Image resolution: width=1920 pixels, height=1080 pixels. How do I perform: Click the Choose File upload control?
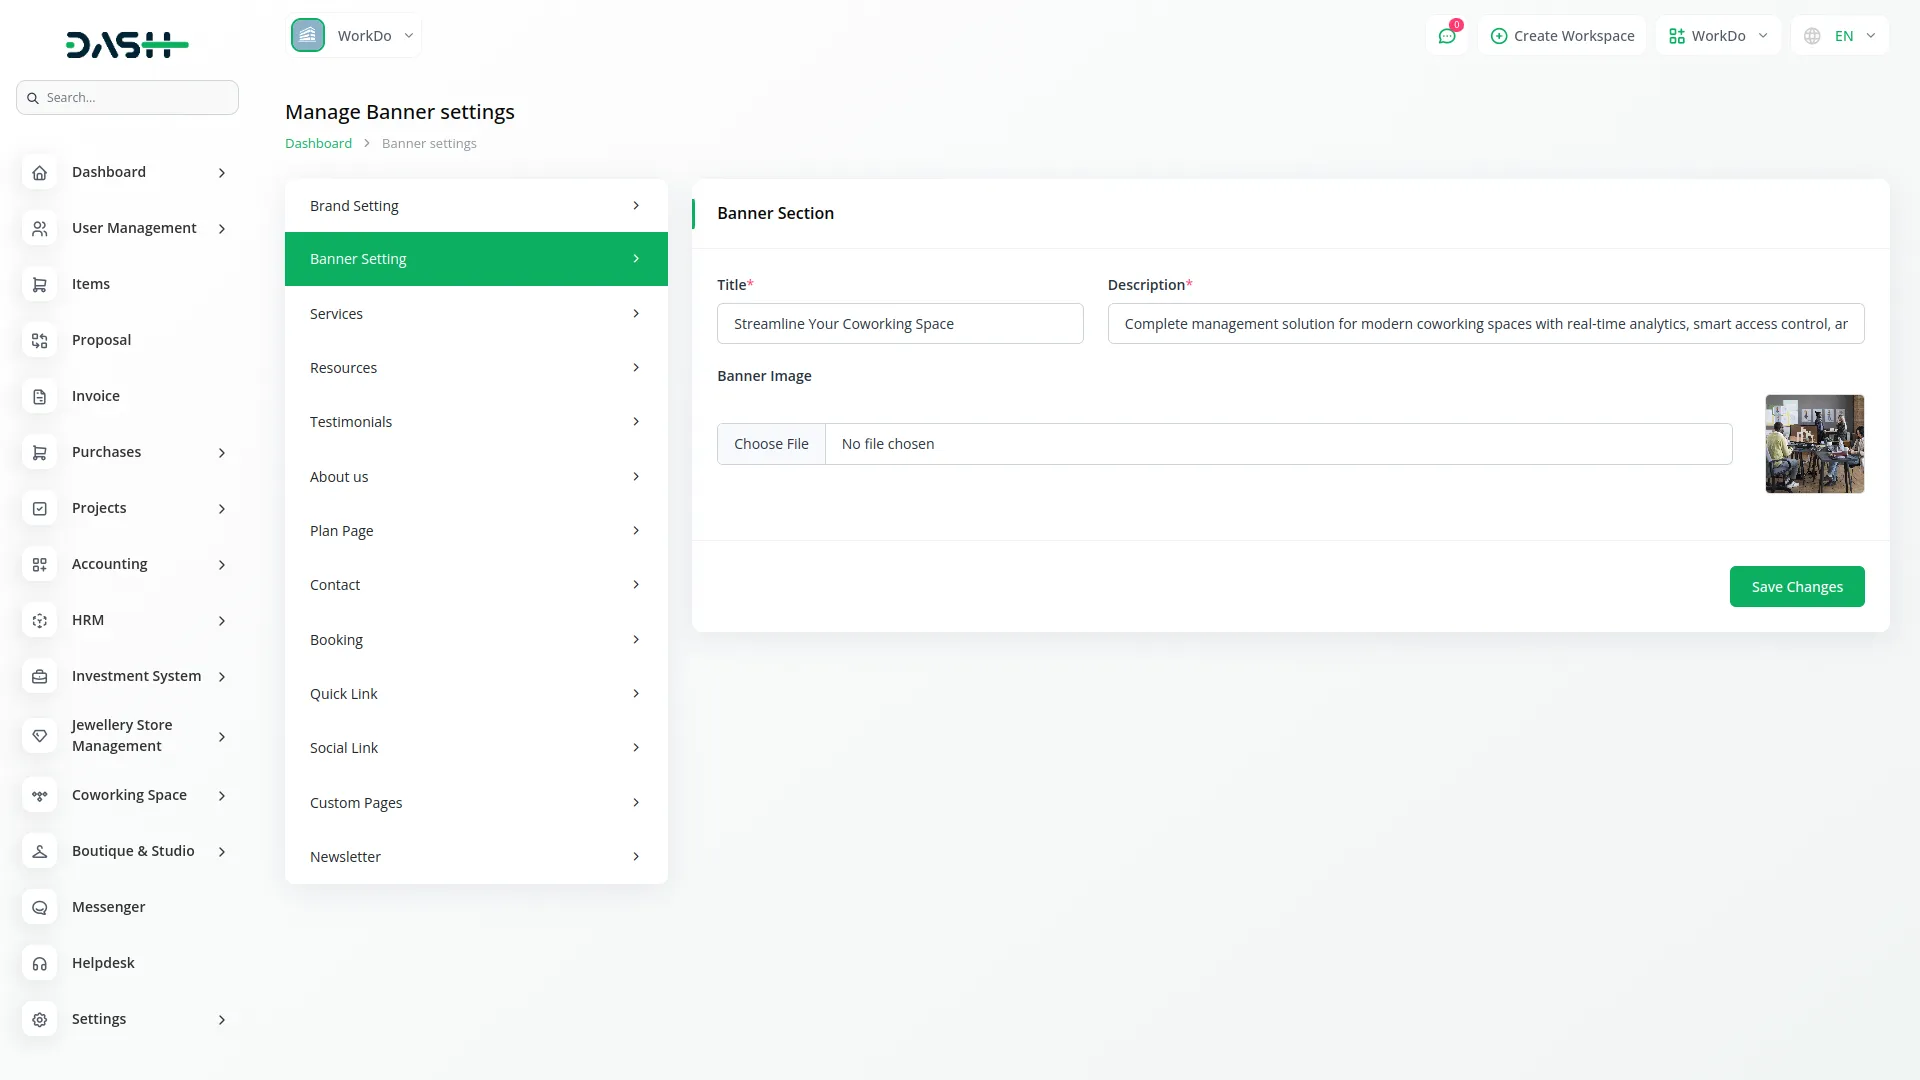tap(771, 443)
